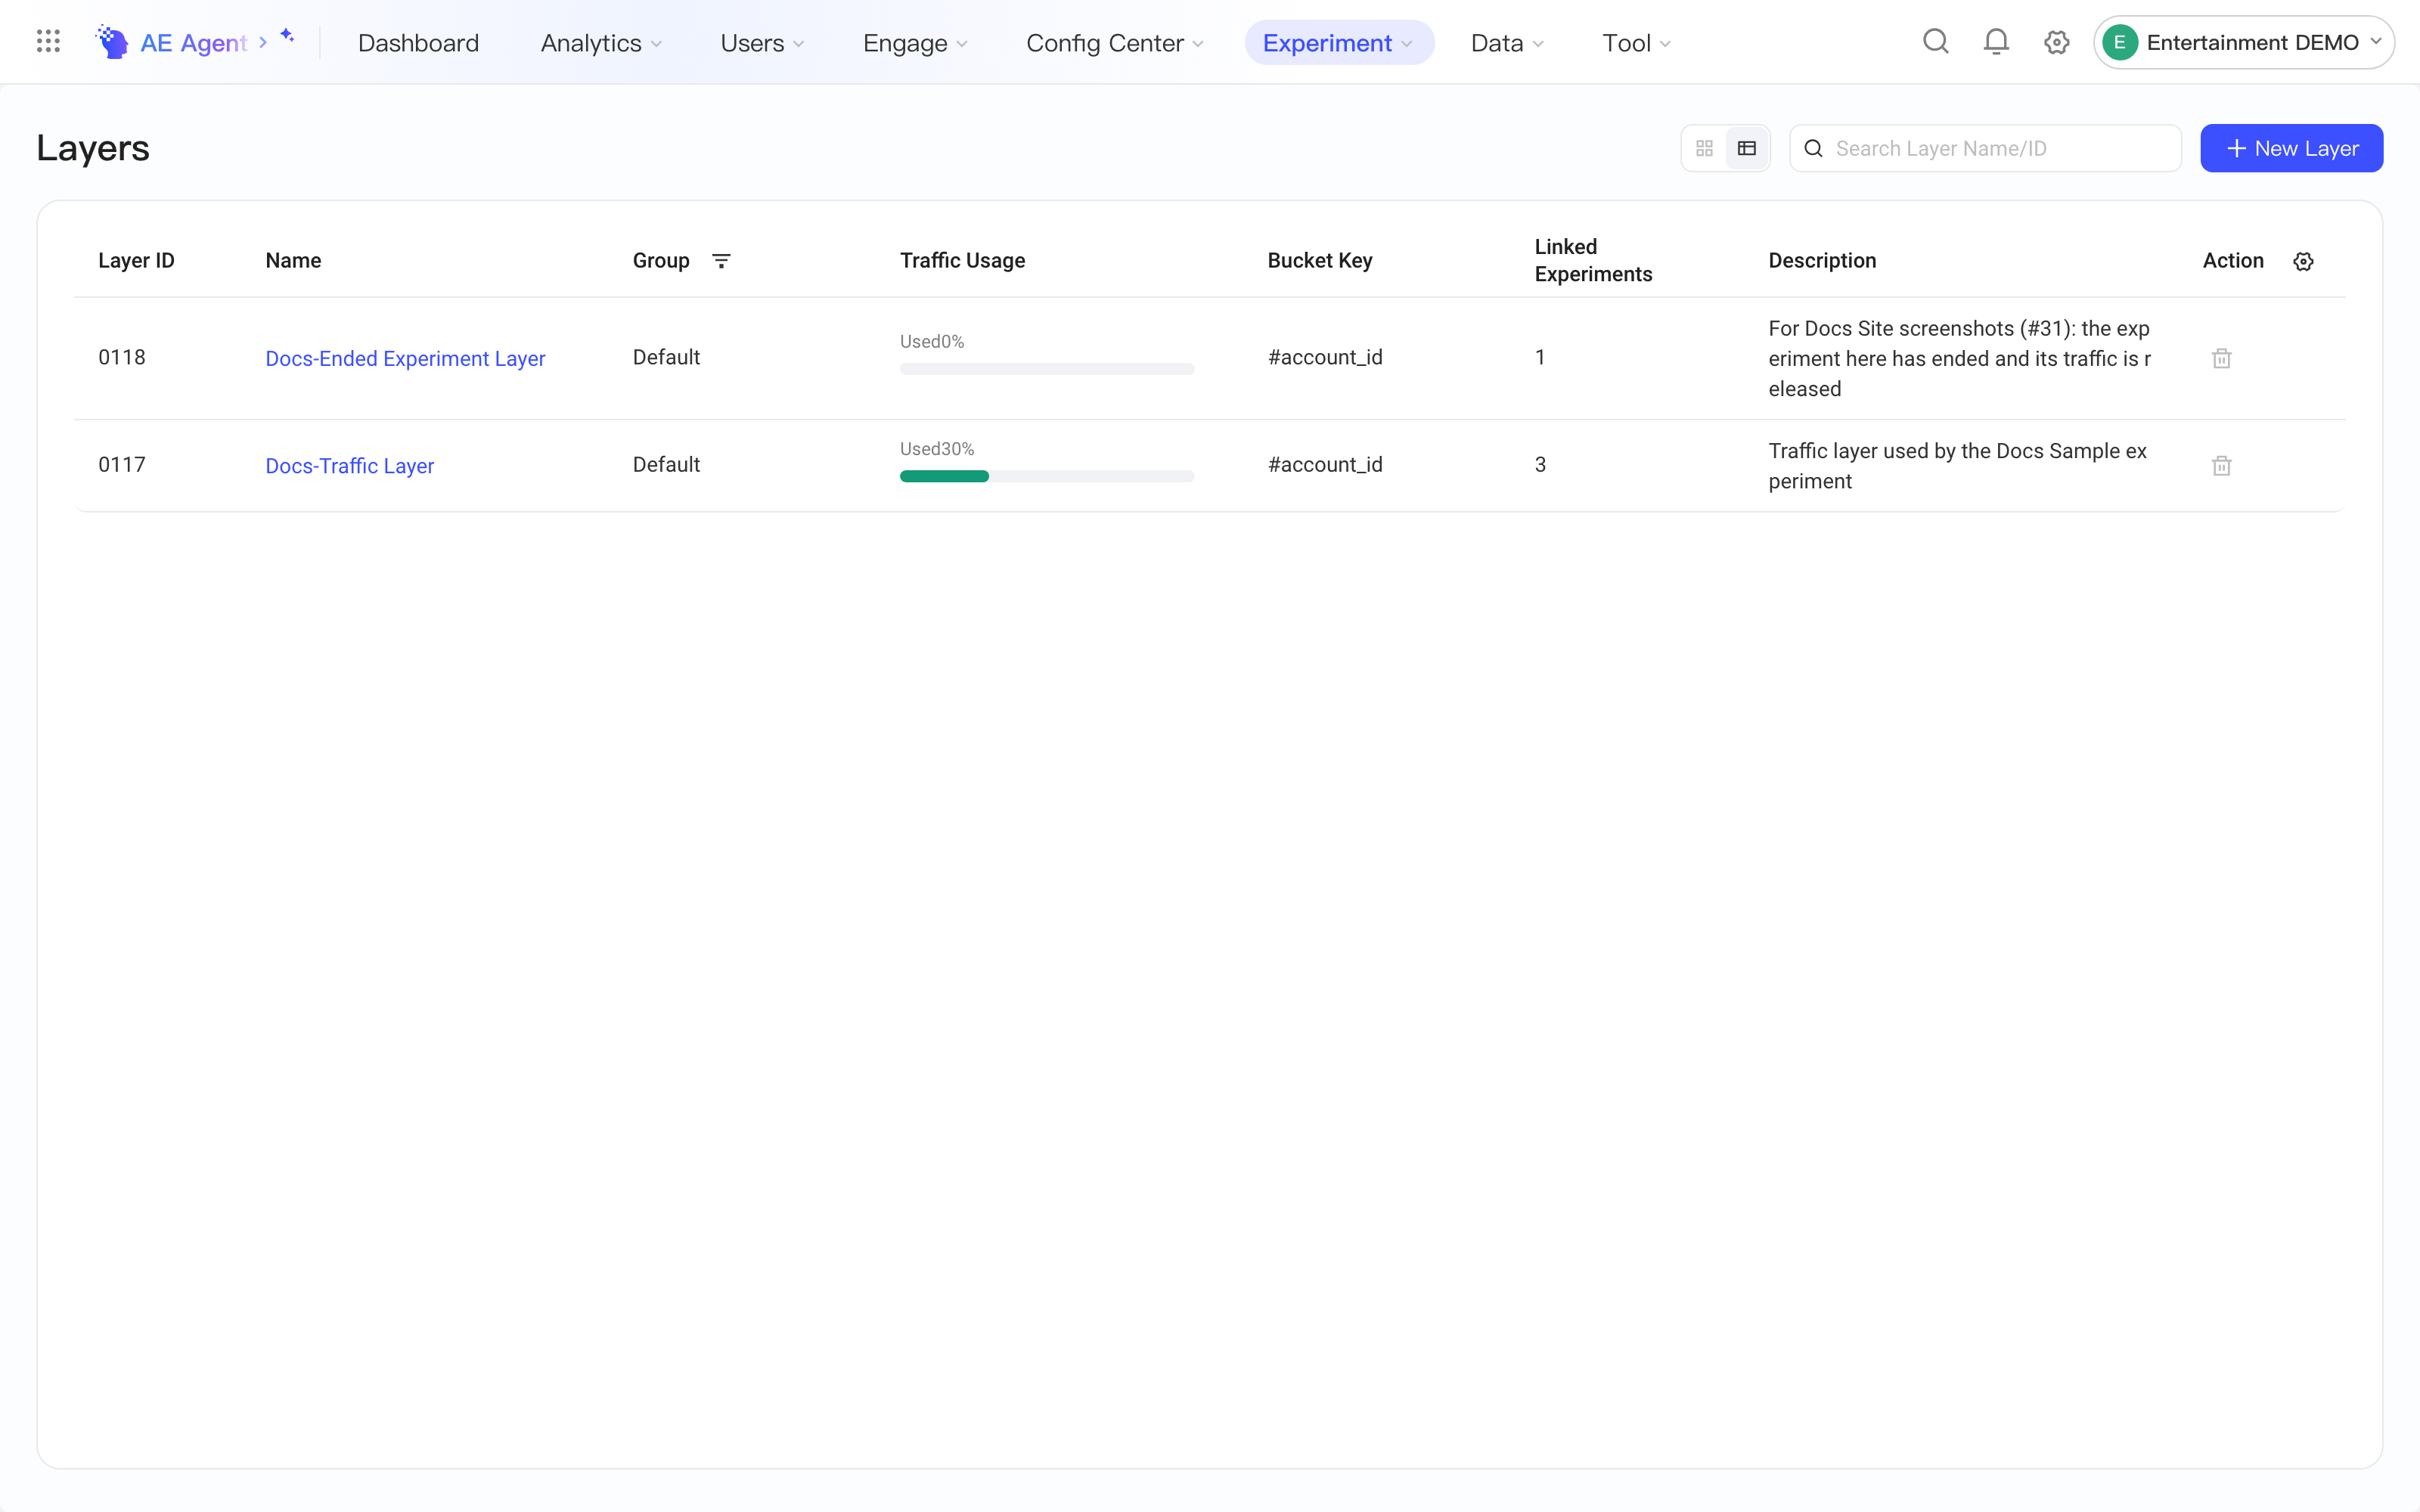
Task: Open the app grid launcher icon
Action: (x=48, y=41)
